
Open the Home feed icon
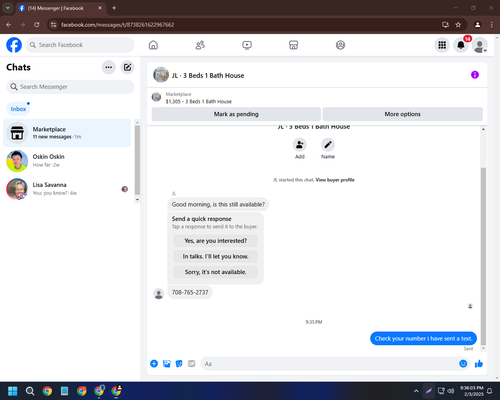[x=153, y=45]
